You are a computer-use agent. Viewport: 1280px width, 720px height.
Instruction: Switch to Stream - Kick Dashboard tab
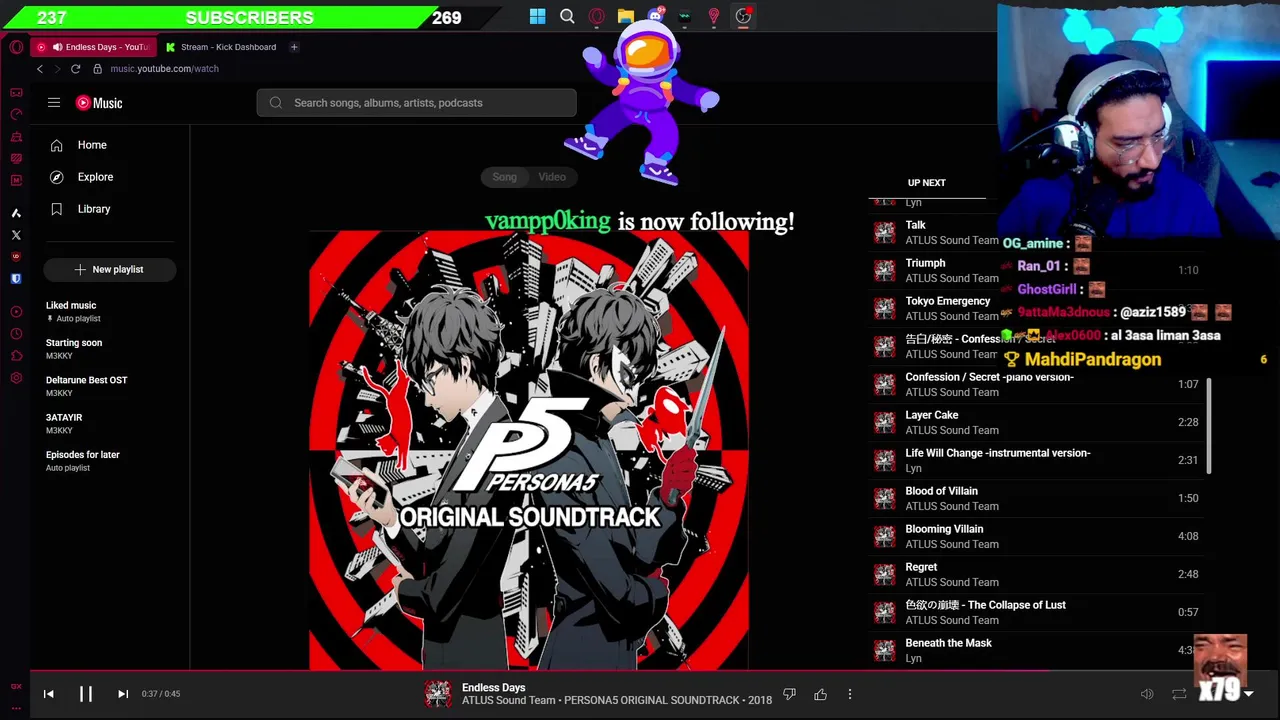click(220, 47)
